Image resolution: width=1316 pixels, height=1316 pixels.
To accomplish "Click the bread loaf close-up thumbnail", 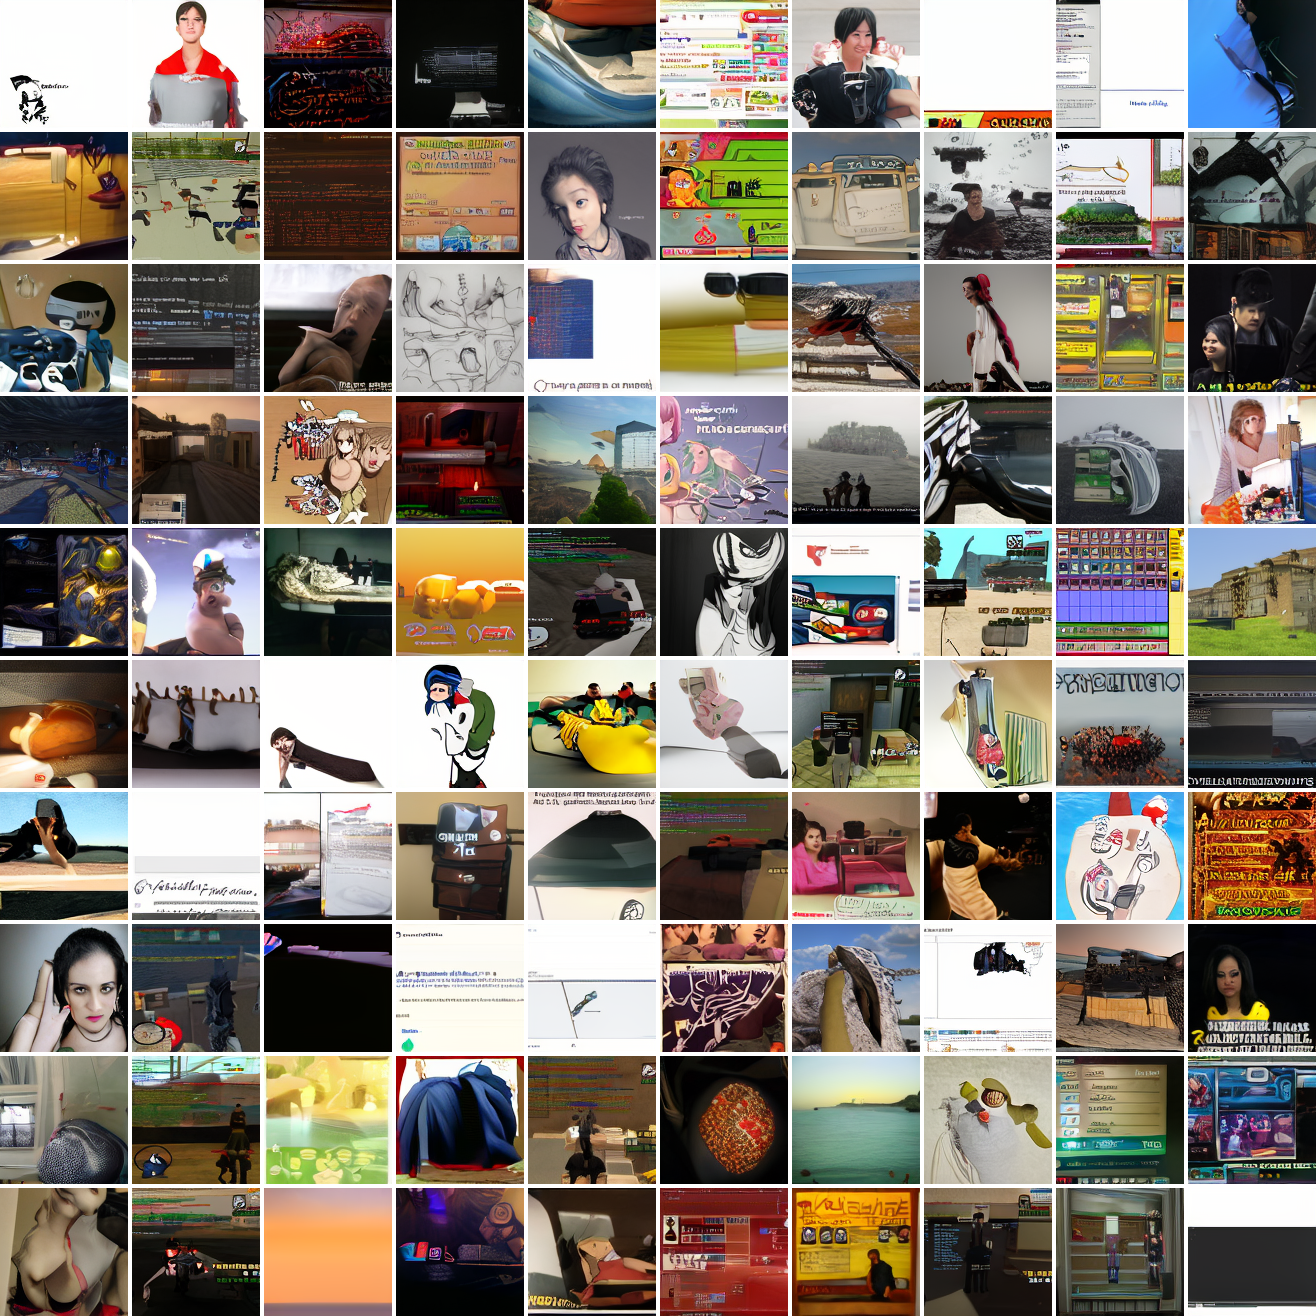I will coord(64,724).
